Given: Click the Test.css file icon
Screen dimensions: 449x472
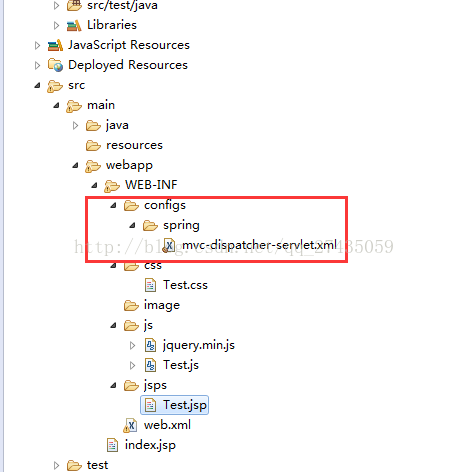Looking at the screenshot, I should [x=150, y=285].
